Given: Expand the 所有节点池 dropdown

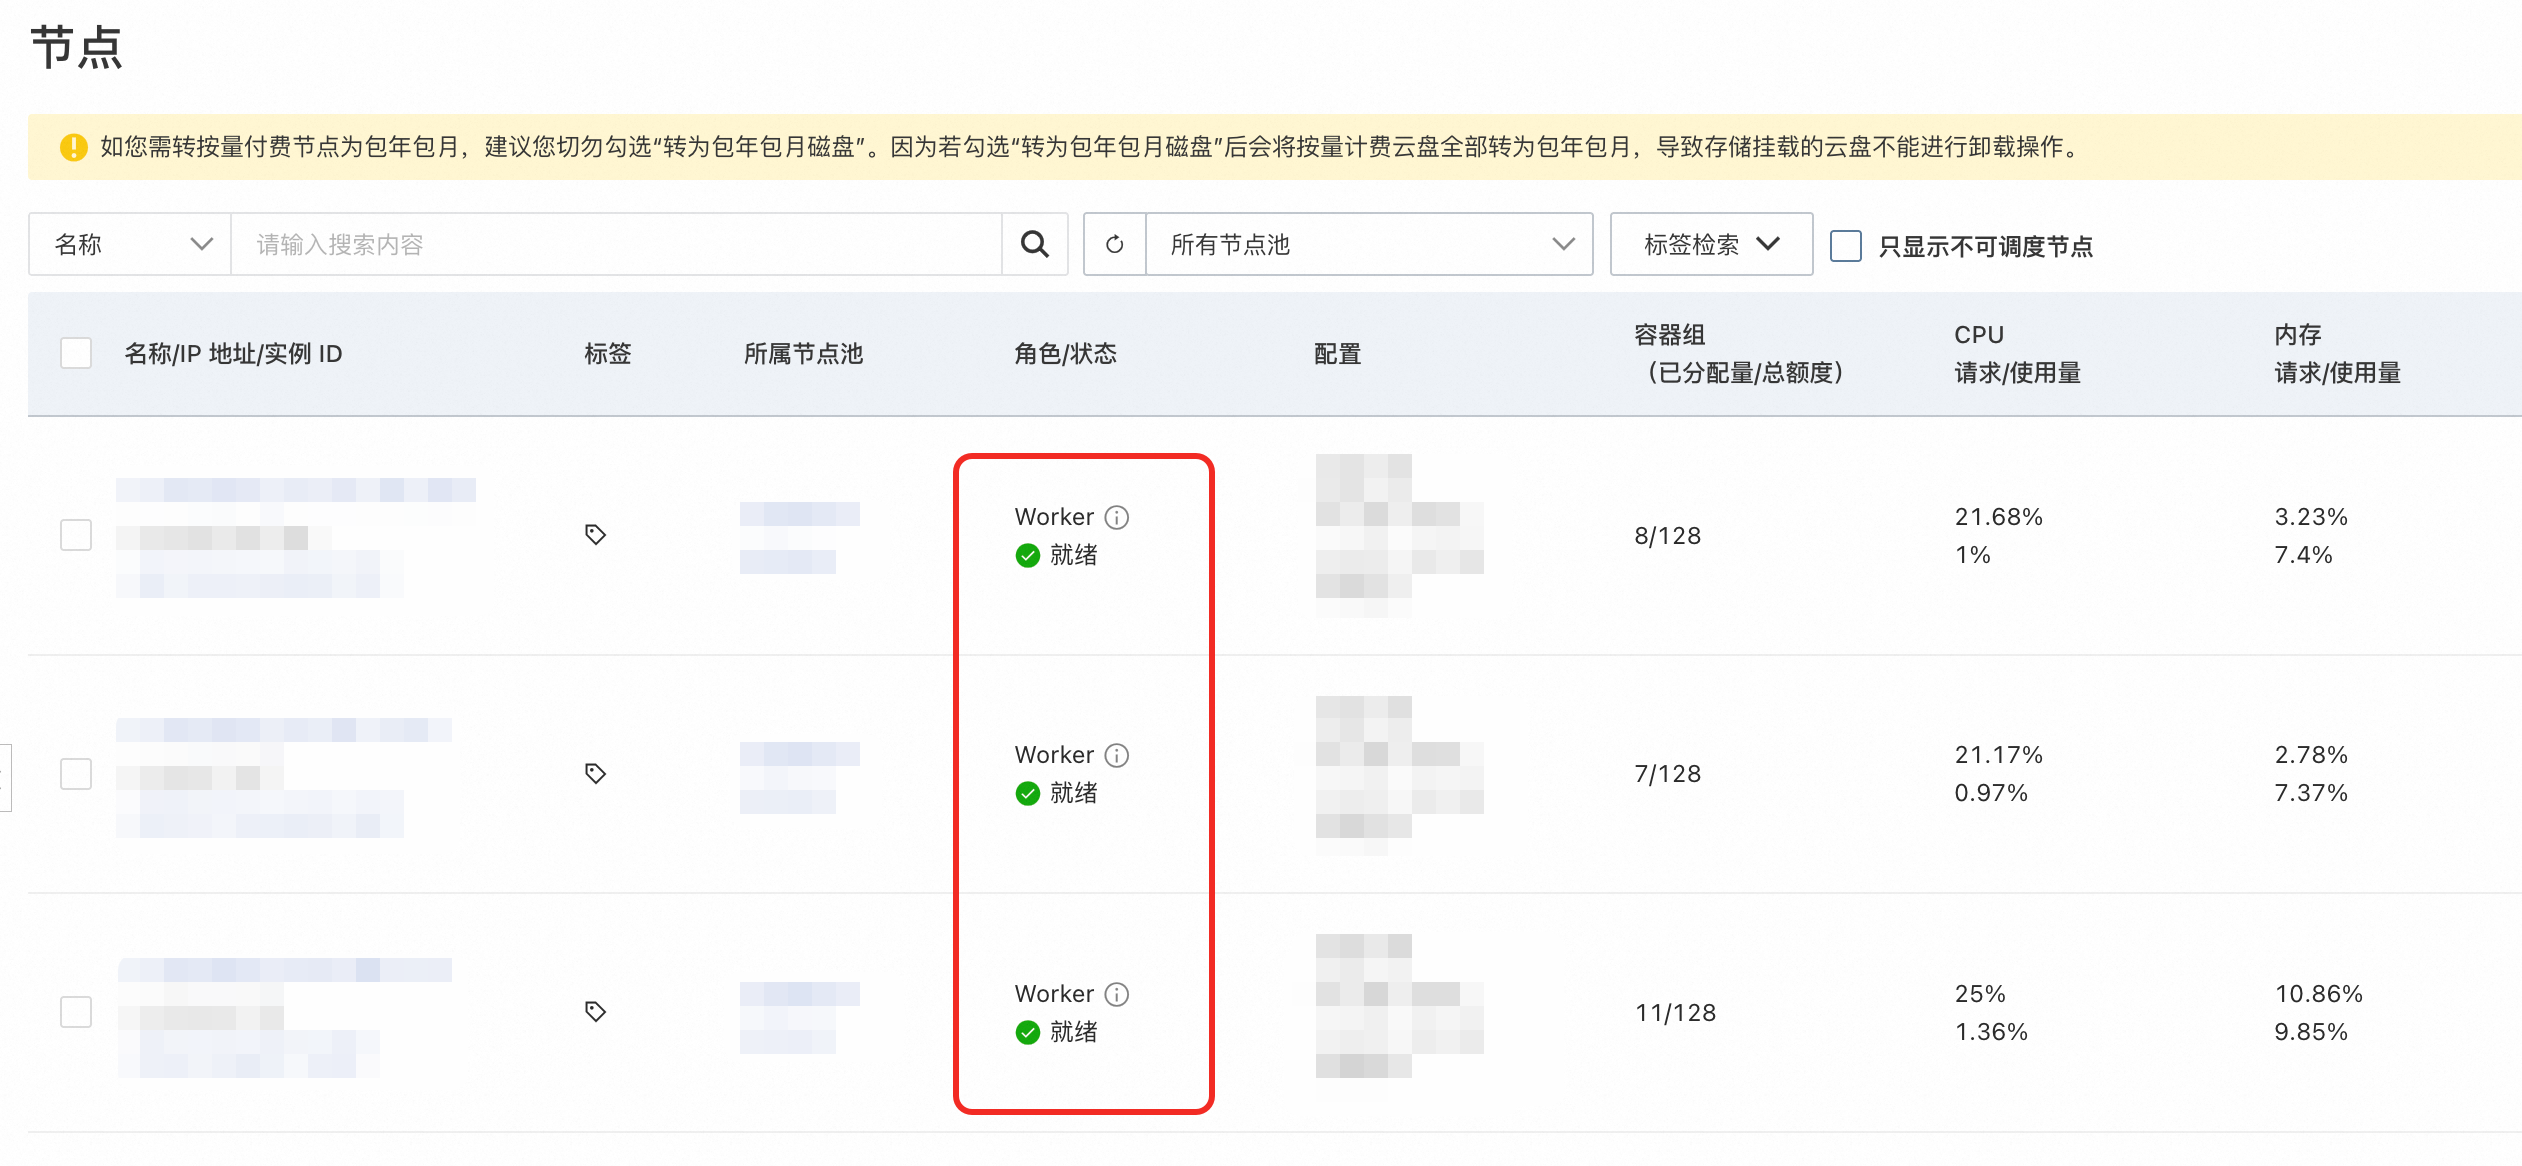Looking at the screenshot, I should click(1368, 244).
